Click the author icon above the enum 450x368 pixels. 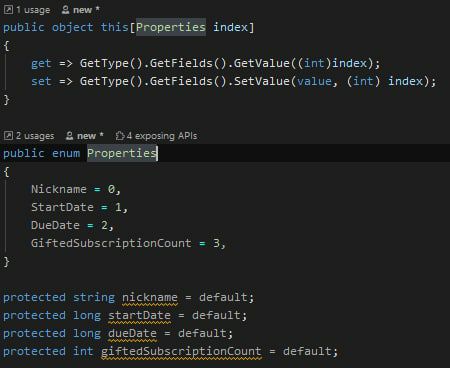click(69, 136)
